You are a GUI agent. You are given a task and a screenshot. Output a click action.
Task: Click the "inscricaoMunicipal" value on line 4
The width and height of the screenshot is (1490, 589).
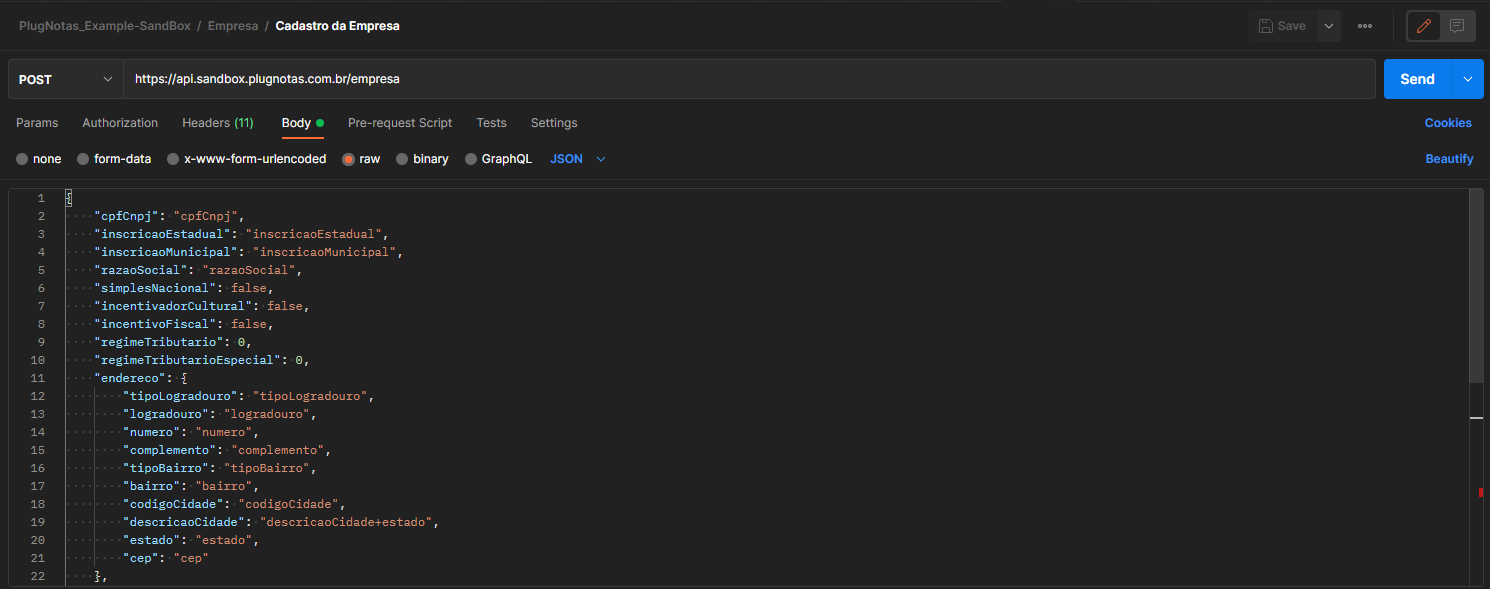pyautogui.click(x=324, y=252)
